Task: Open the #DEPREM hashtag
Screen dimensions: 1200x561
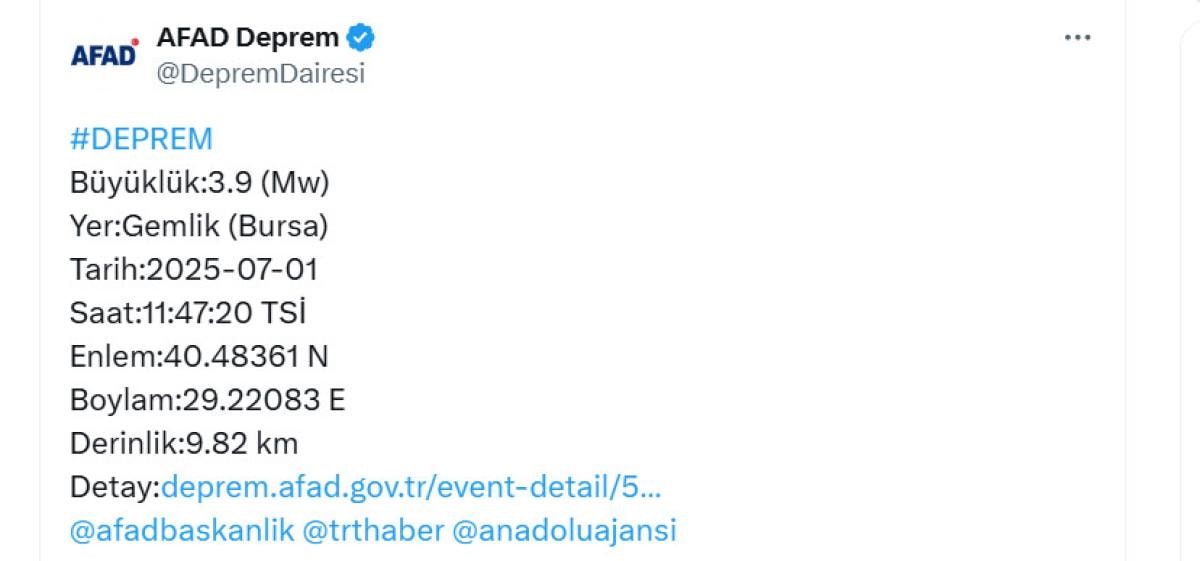Action: [x=141, y=139]
